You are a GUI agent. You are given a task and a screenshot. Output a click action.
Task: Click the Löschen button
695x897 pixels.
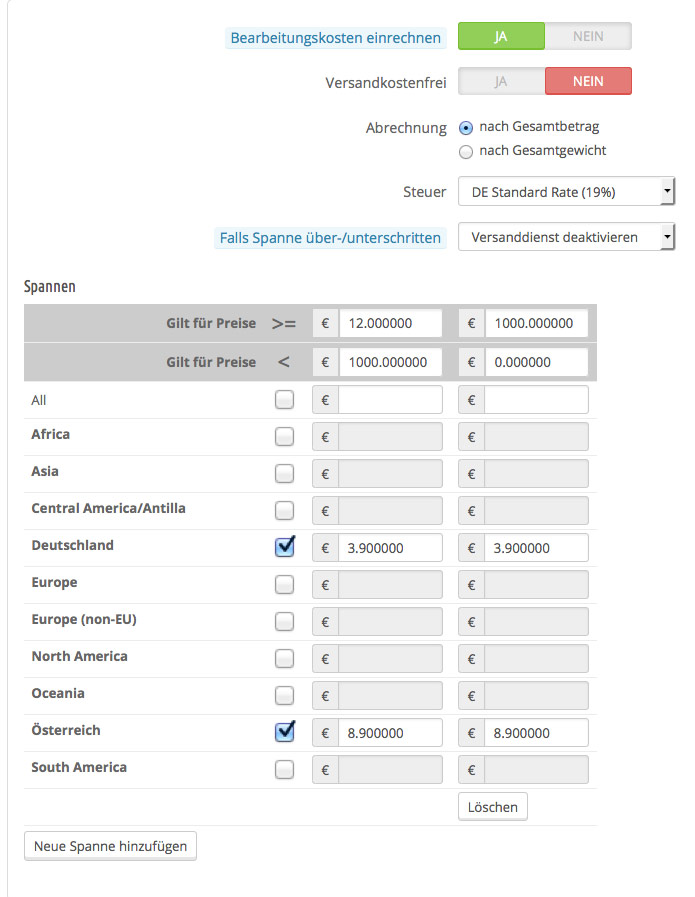tap(492, 807)
